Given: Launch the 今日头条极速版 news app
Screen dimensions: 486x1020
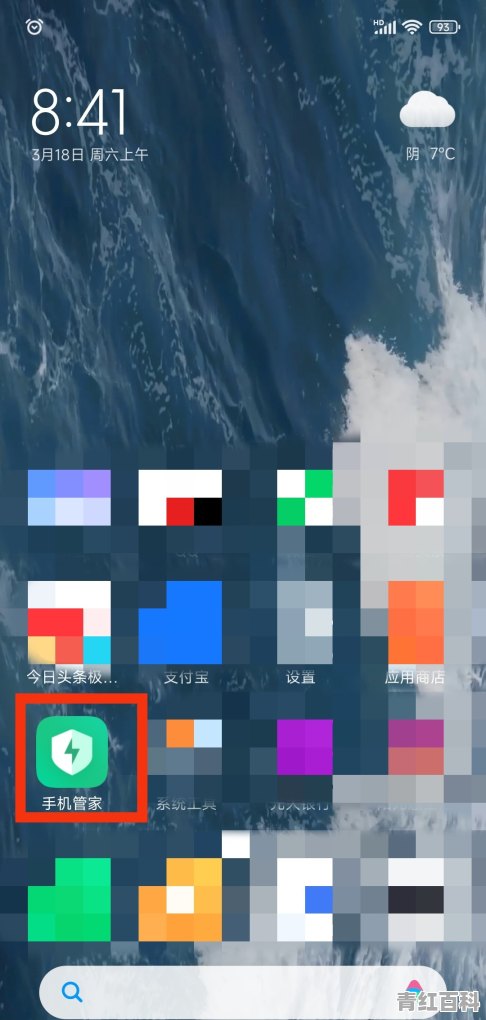Looking at the screenshot, I should tap(69, 623).
